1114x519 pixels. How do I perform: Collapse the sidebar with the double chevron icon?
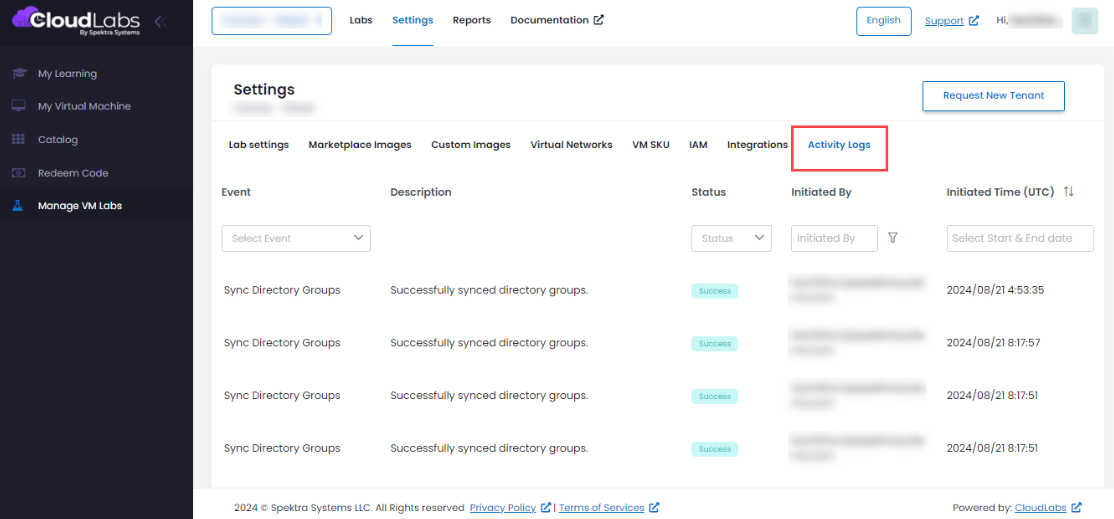point(161,21)
